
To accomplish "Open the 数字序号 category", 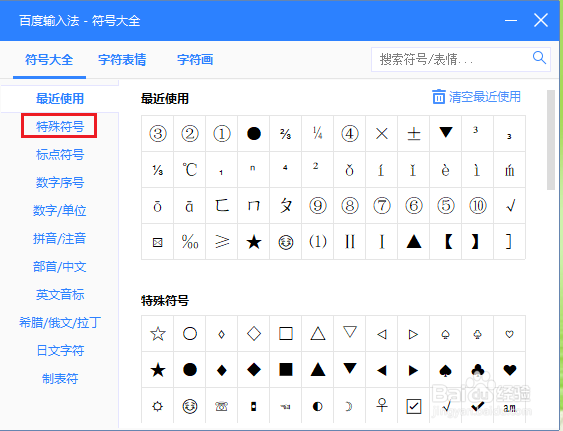I will (60, 182).
